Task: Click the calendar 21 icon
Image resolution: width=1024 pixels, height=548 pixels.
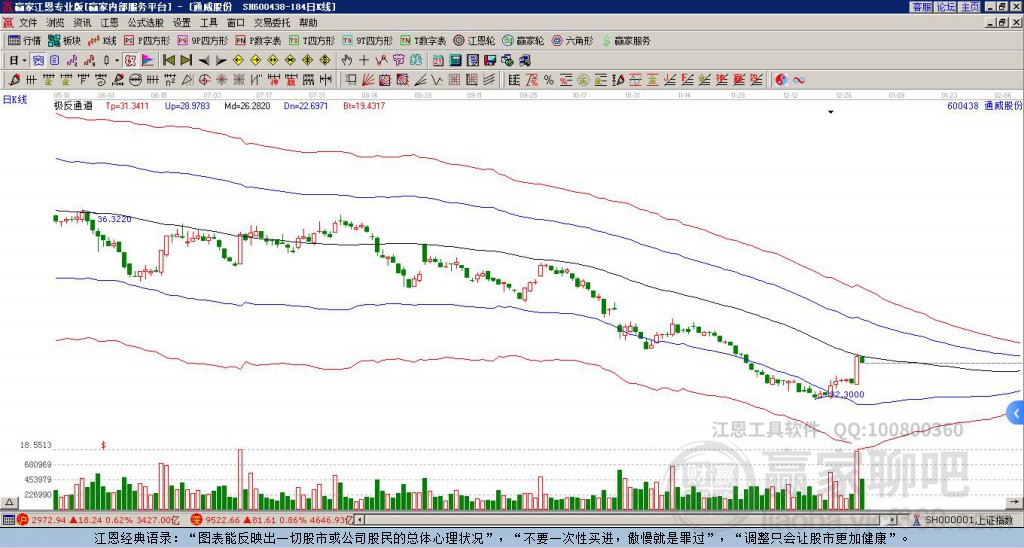Action: 438,61
